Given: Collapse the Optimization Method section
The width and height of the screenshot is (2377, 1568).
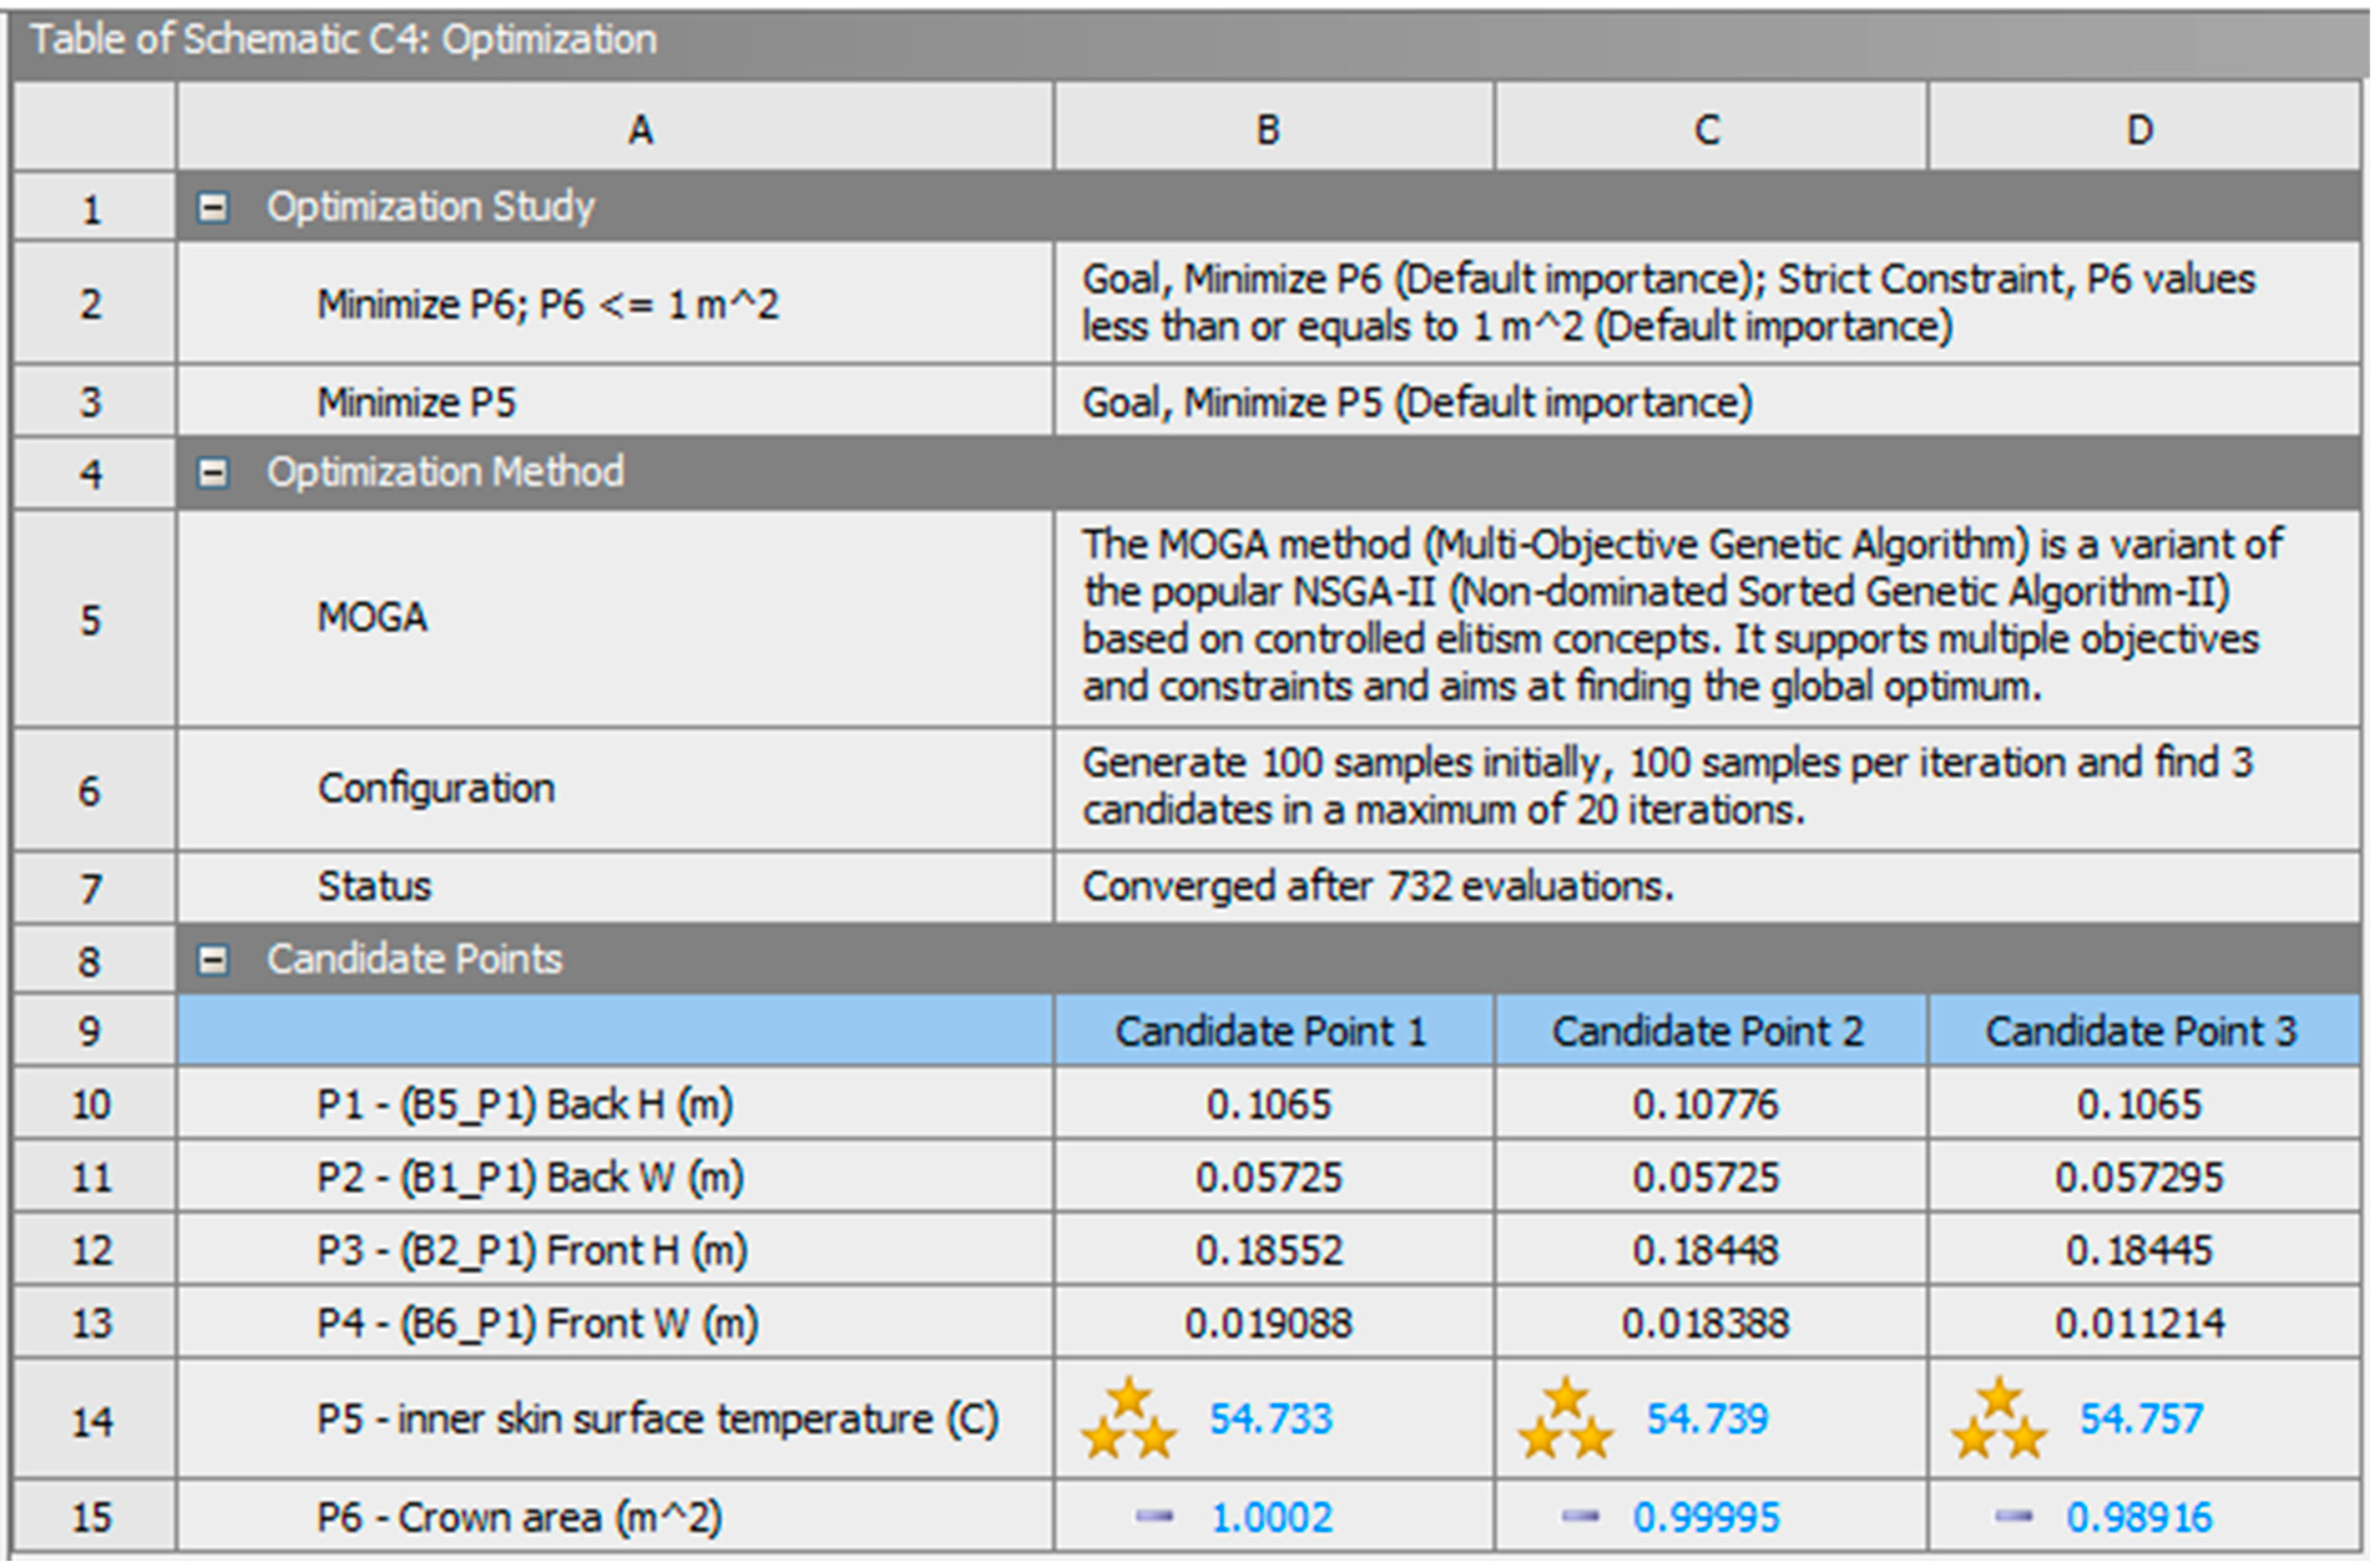Looking at the screenshot, I should 212,472.
